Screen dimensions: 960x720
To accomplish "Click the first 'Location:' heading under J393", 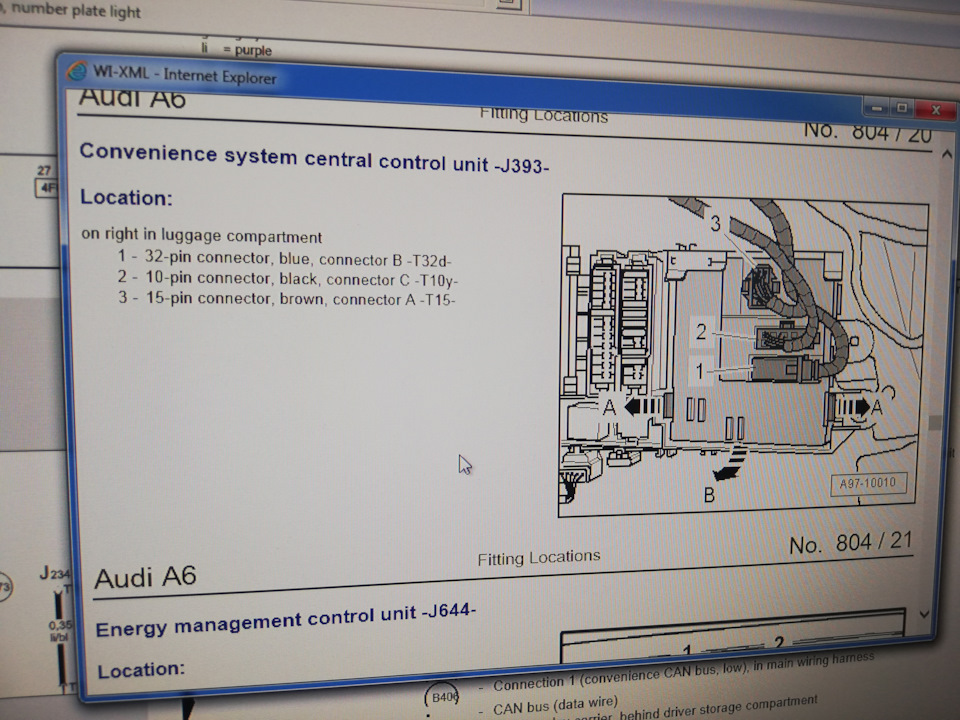I will click(x=126, y=197).
